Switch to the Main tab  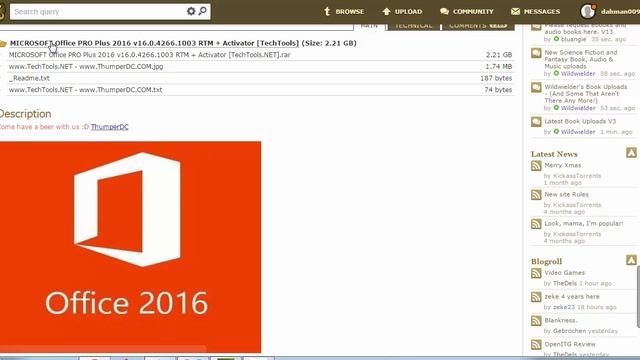(369, 26)
